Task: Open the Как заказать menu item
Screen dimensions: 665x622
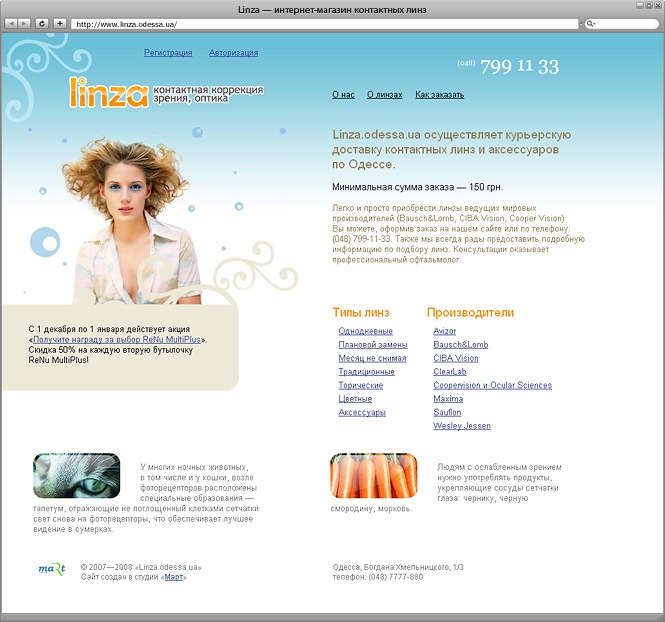Action: point(439,95)
